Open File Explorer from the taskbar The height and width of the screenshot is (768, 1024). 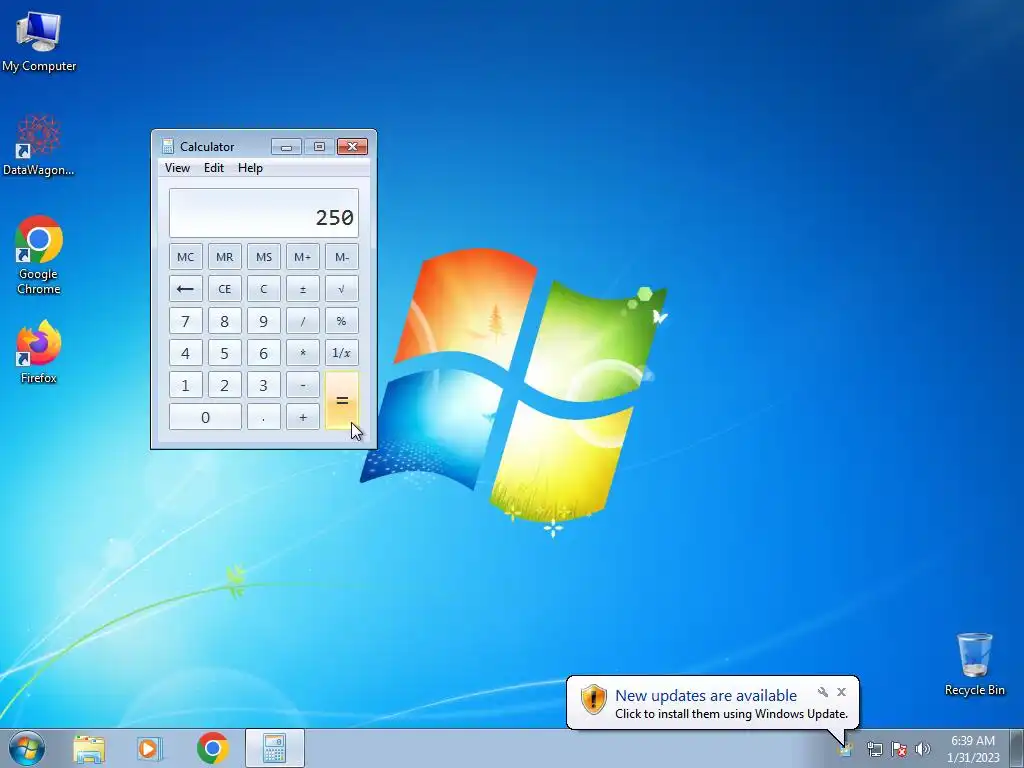[89, 748]
